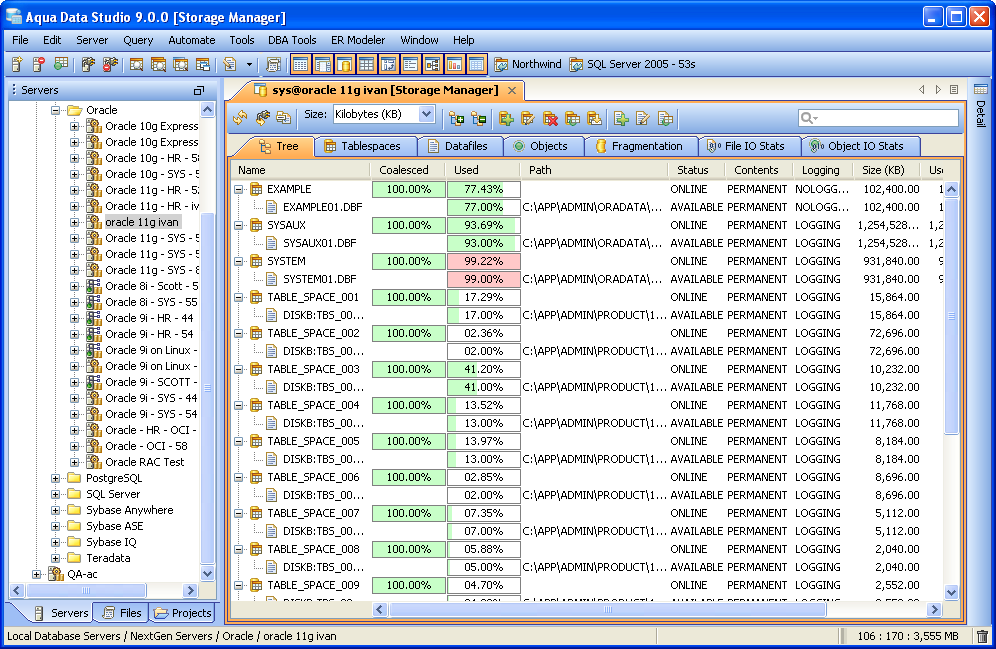This screenshot has width=996, height=649.
Task: Collapse the SYSTEM tablespace node
Action: 239,261
